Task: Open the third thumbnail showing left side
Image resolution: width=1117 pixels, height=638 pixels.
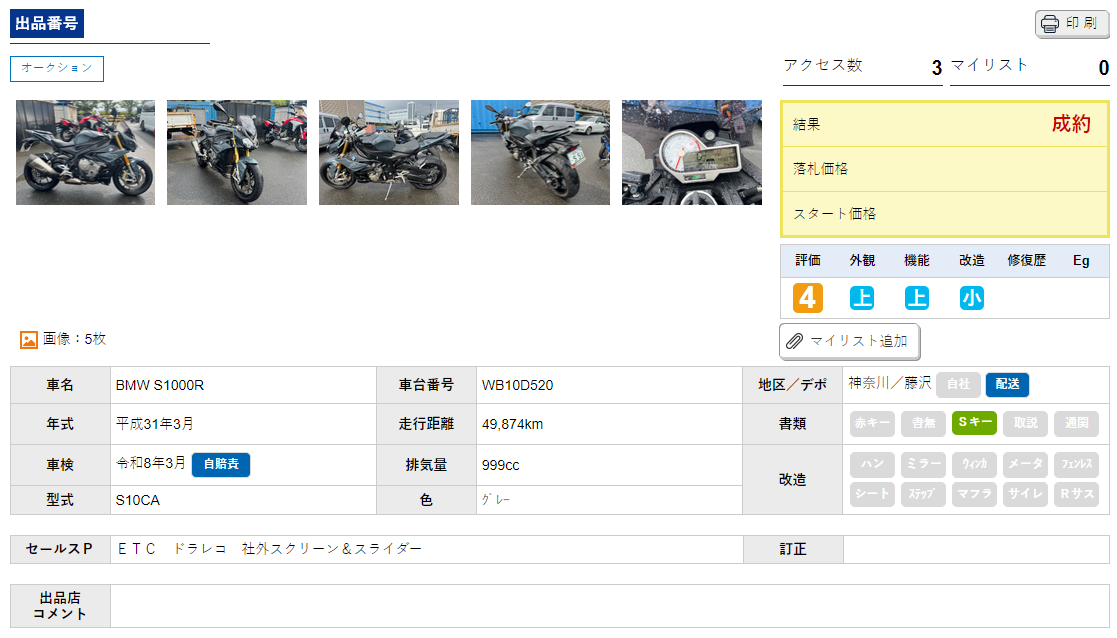Action: [x=389, y=152]
